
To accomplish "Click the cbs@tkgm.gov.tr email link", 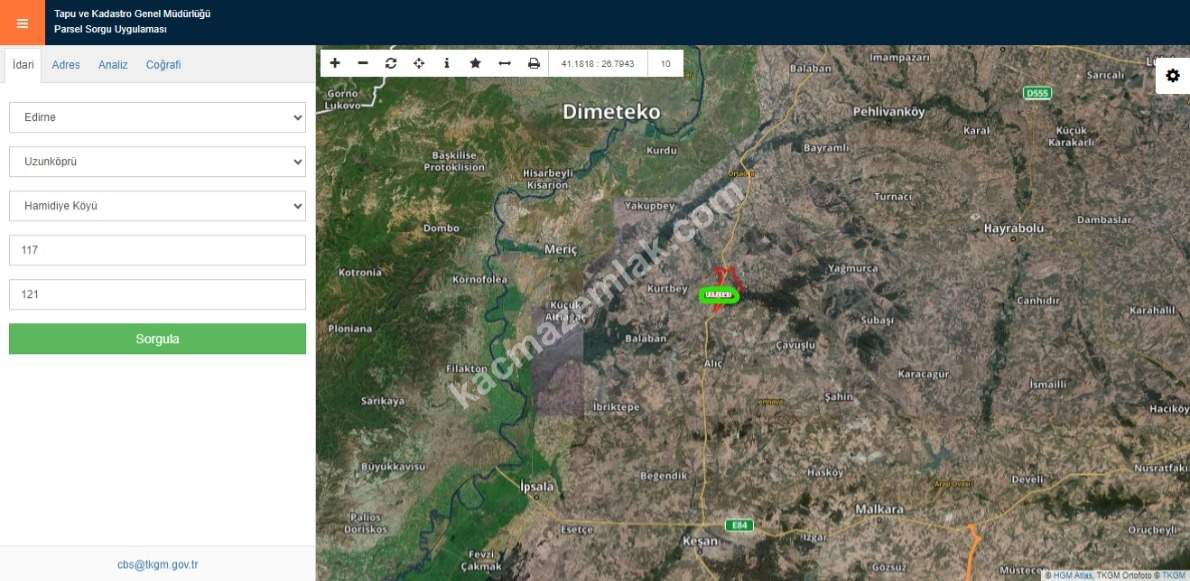I will click(157, 564).
